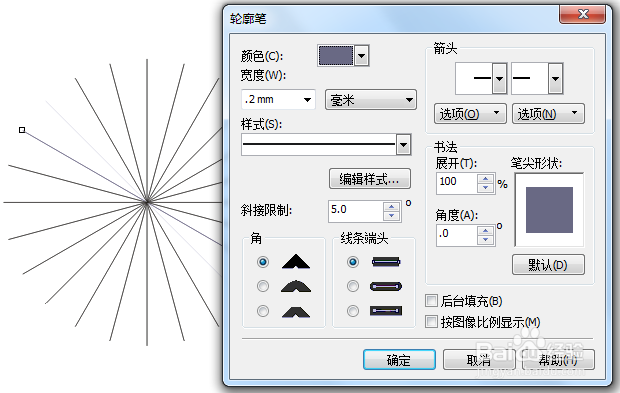Select the round corner radio button
Viewport: 620px width, 393px height.
tap(263, 286)
